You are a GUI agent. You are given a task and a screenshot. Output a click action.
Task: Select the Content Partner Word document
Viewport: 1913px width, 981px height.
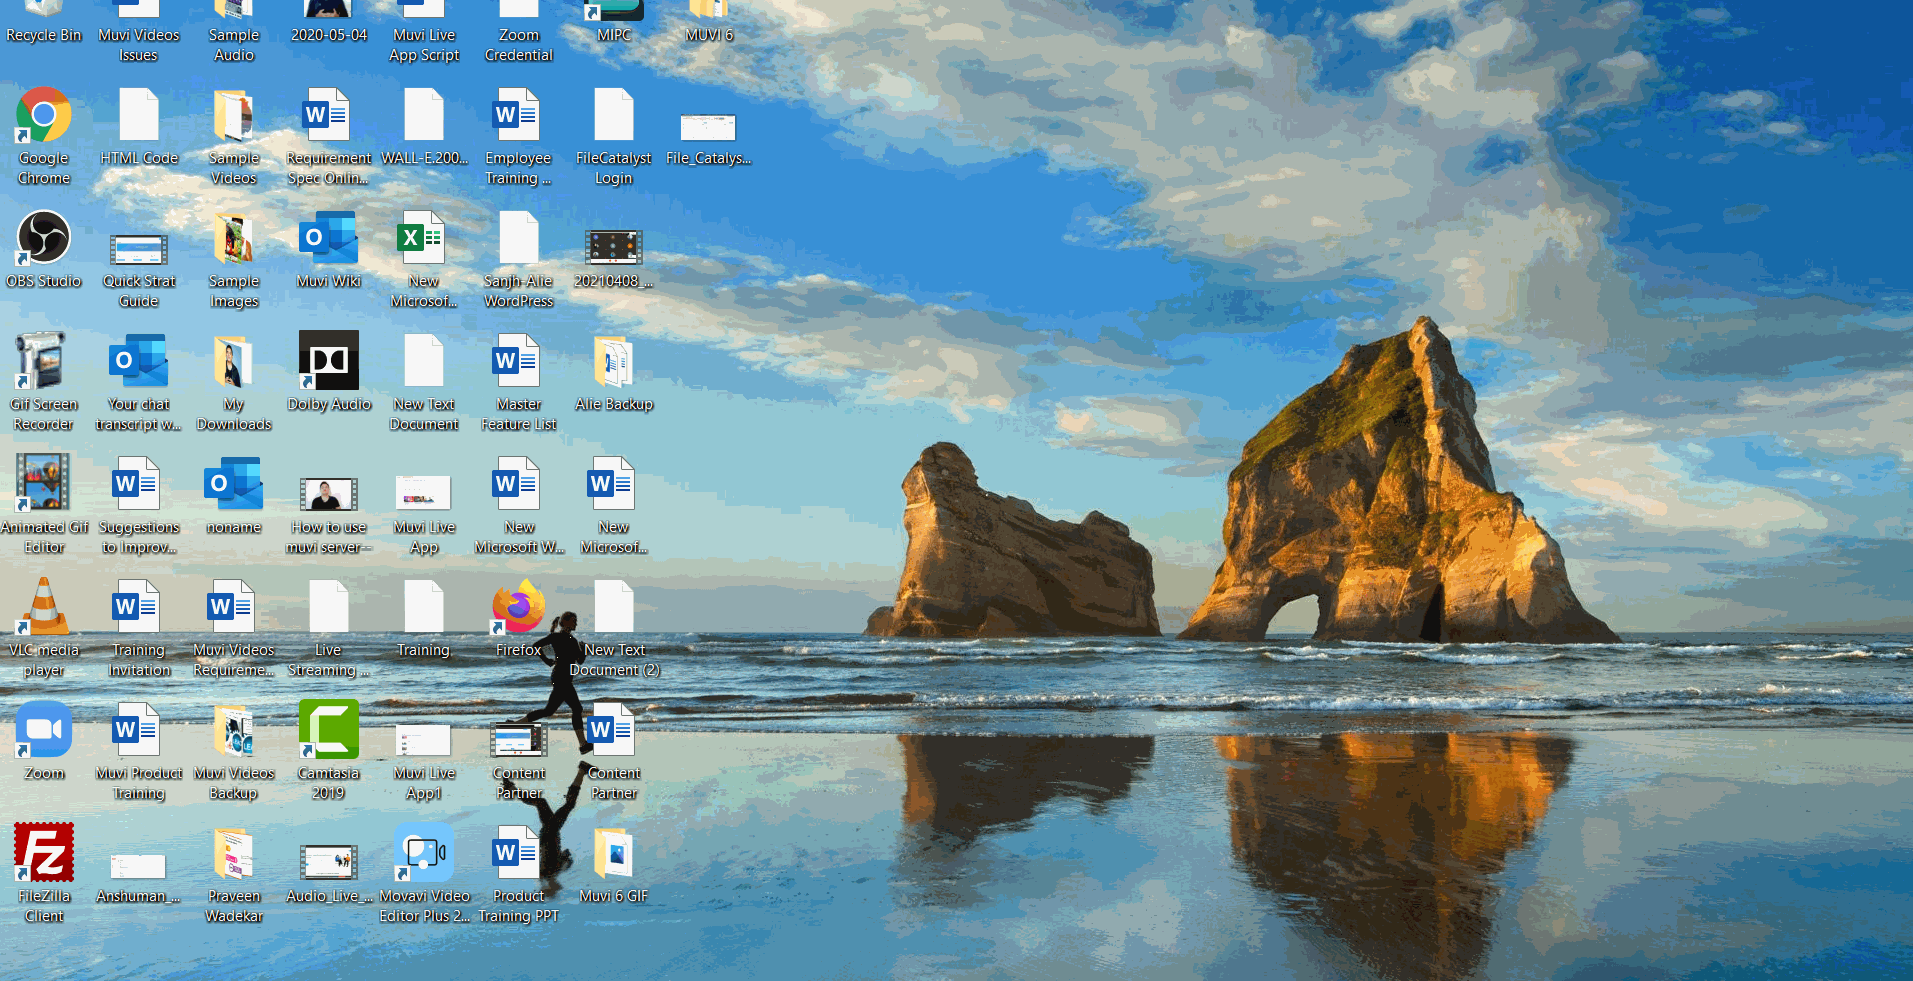click(614, 751)
